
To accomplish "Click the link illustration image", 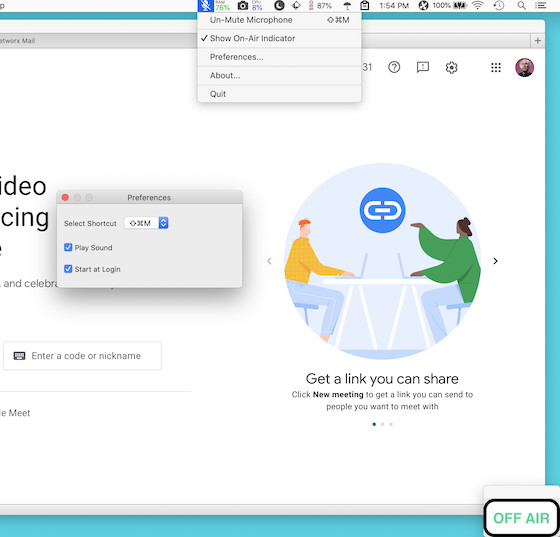I will pyautogui.click(x=382, y=262).
